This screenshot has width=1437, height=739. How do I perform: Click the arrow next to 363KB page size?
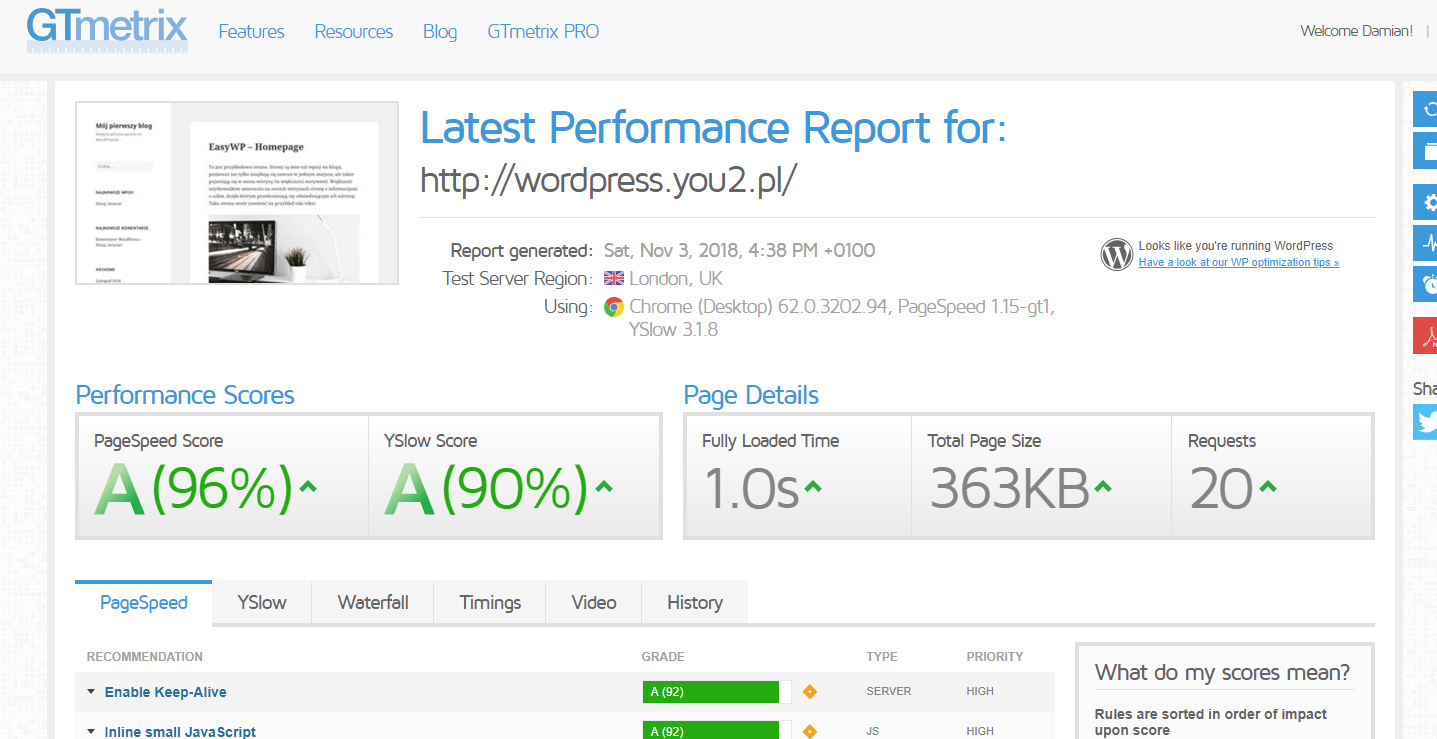1102,487
